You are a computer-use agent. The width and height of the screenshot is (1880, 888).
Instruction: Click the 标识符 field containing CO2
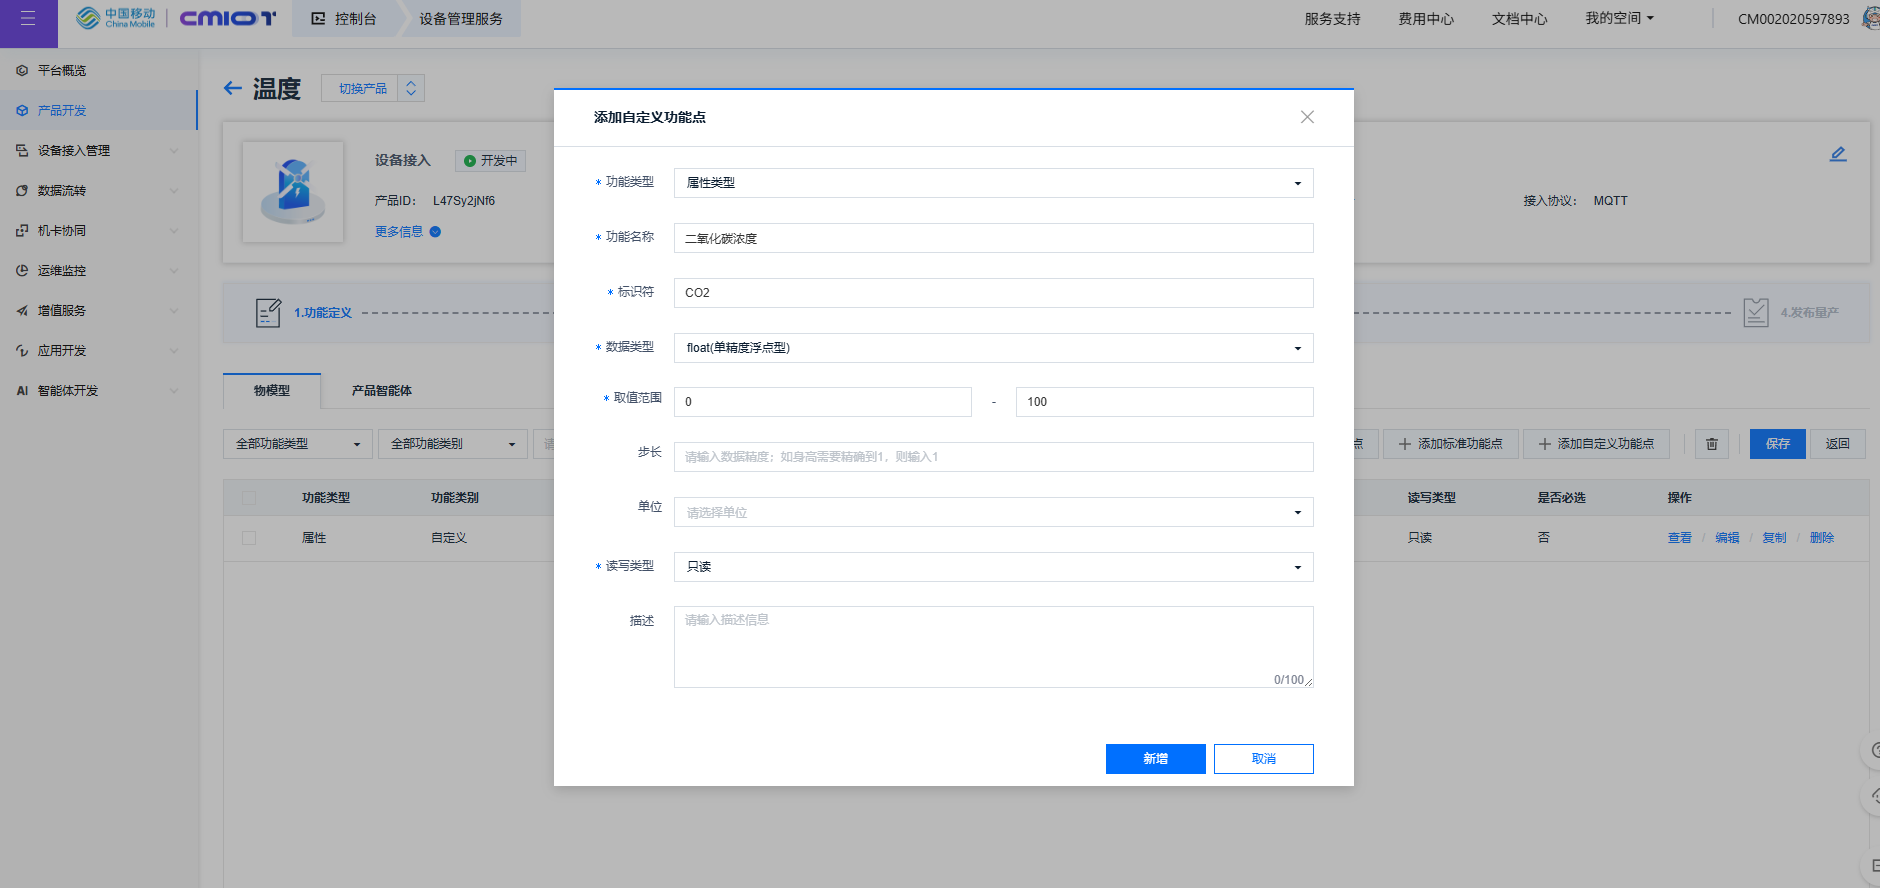pyautogui.click(x=993, y=293)
